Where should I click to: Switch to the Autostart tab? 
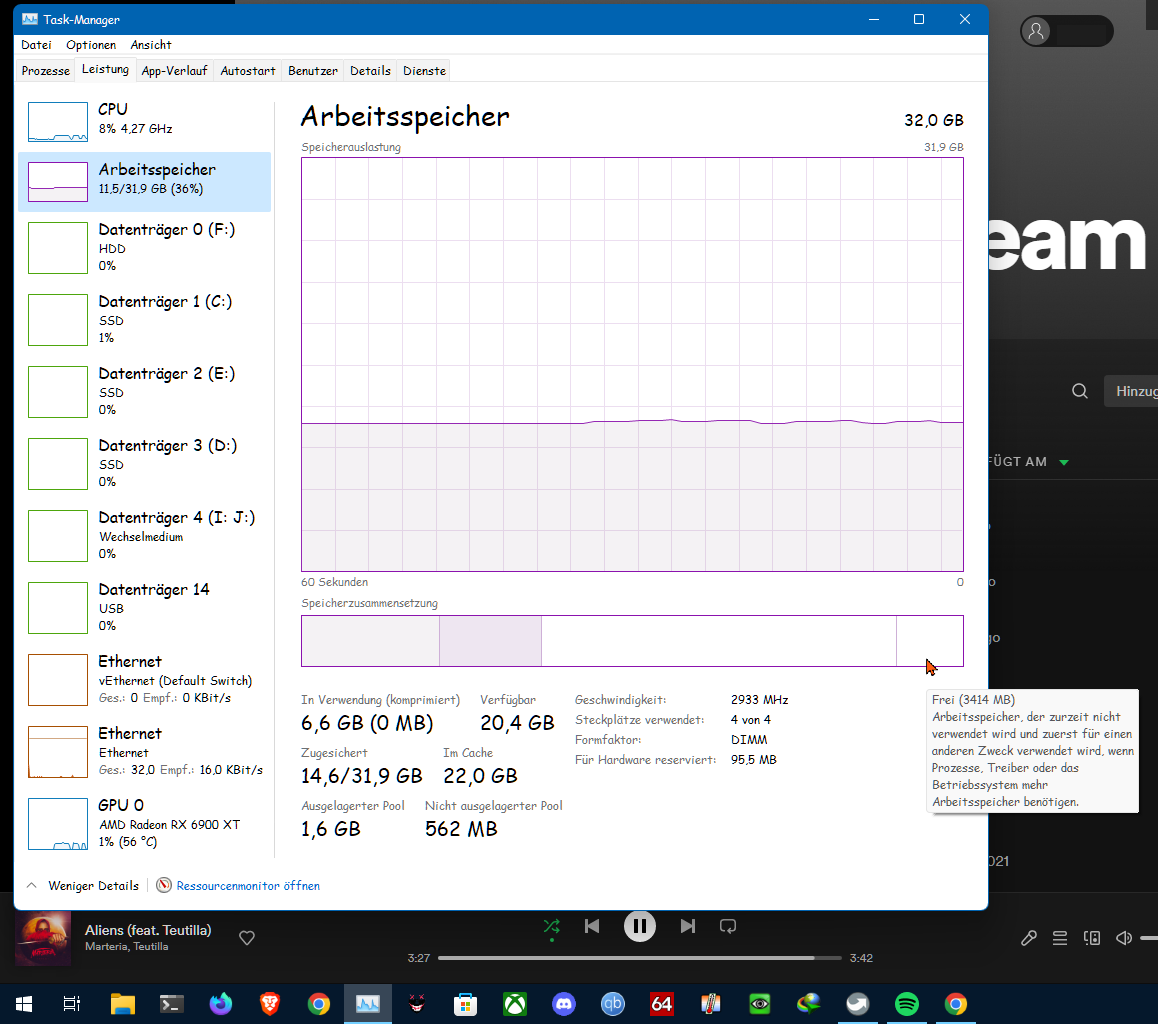point(247,71)
